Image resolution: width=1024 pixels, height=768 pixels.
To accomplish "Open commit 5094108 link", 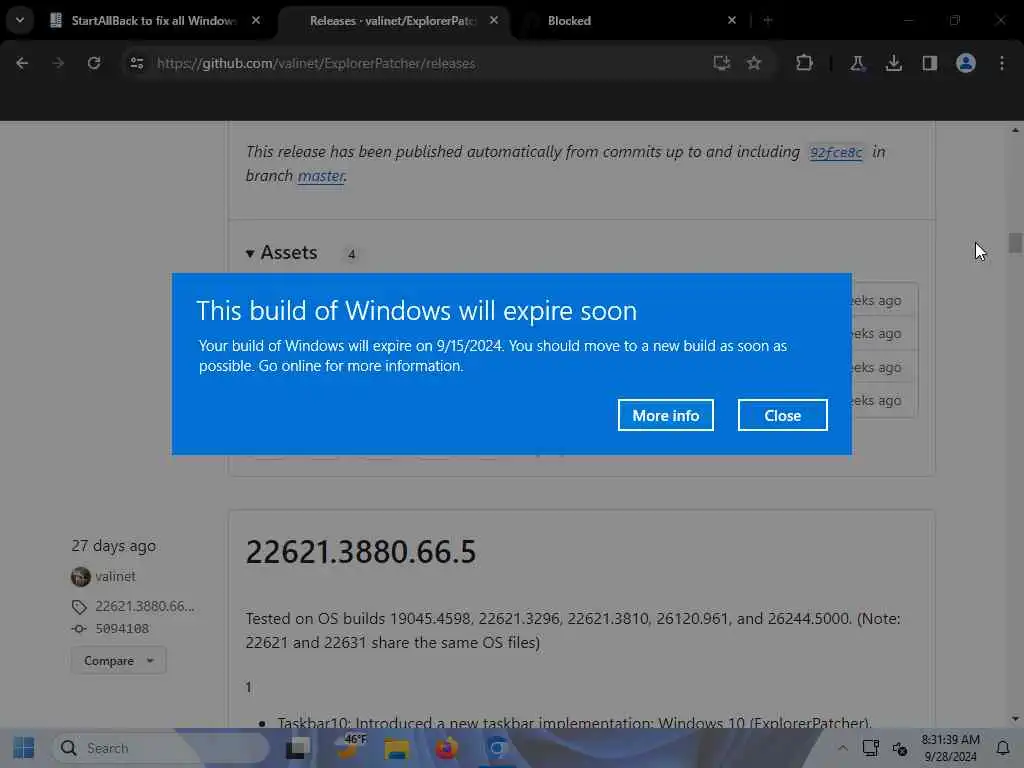I will coord(122,628).
